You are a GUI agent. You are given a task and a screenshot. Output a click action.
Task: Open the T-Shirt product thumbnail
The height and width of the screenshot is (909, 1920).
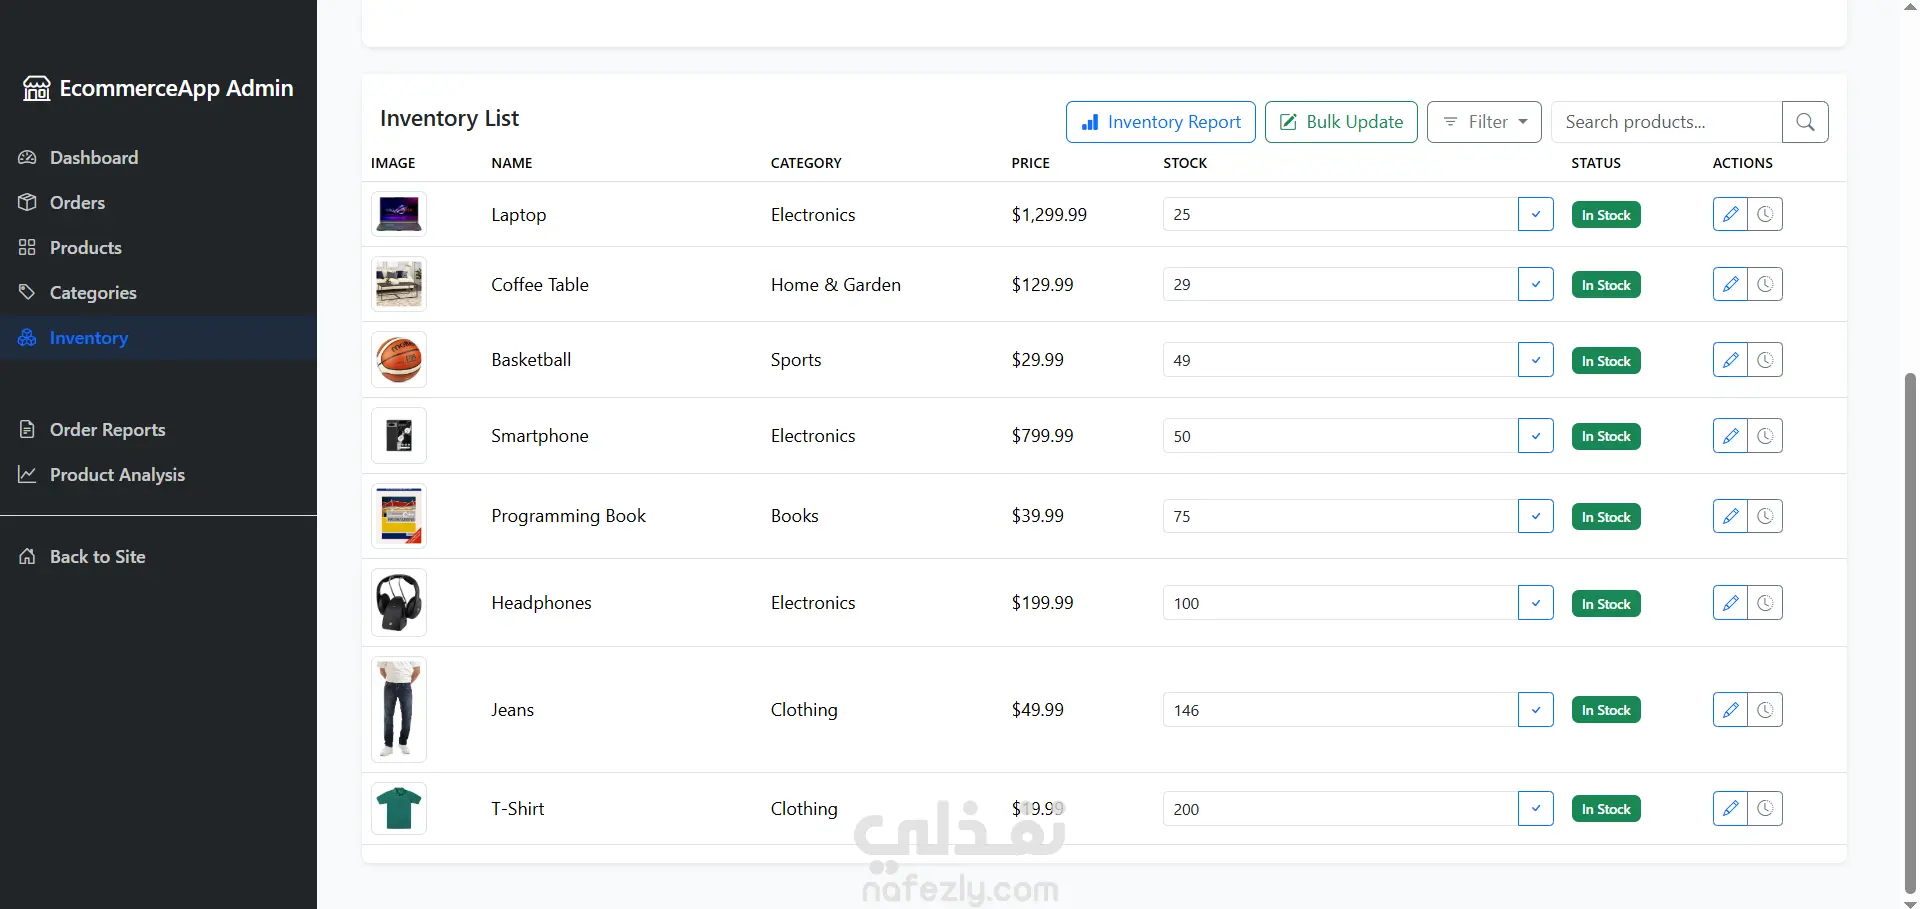coord(399,809)
